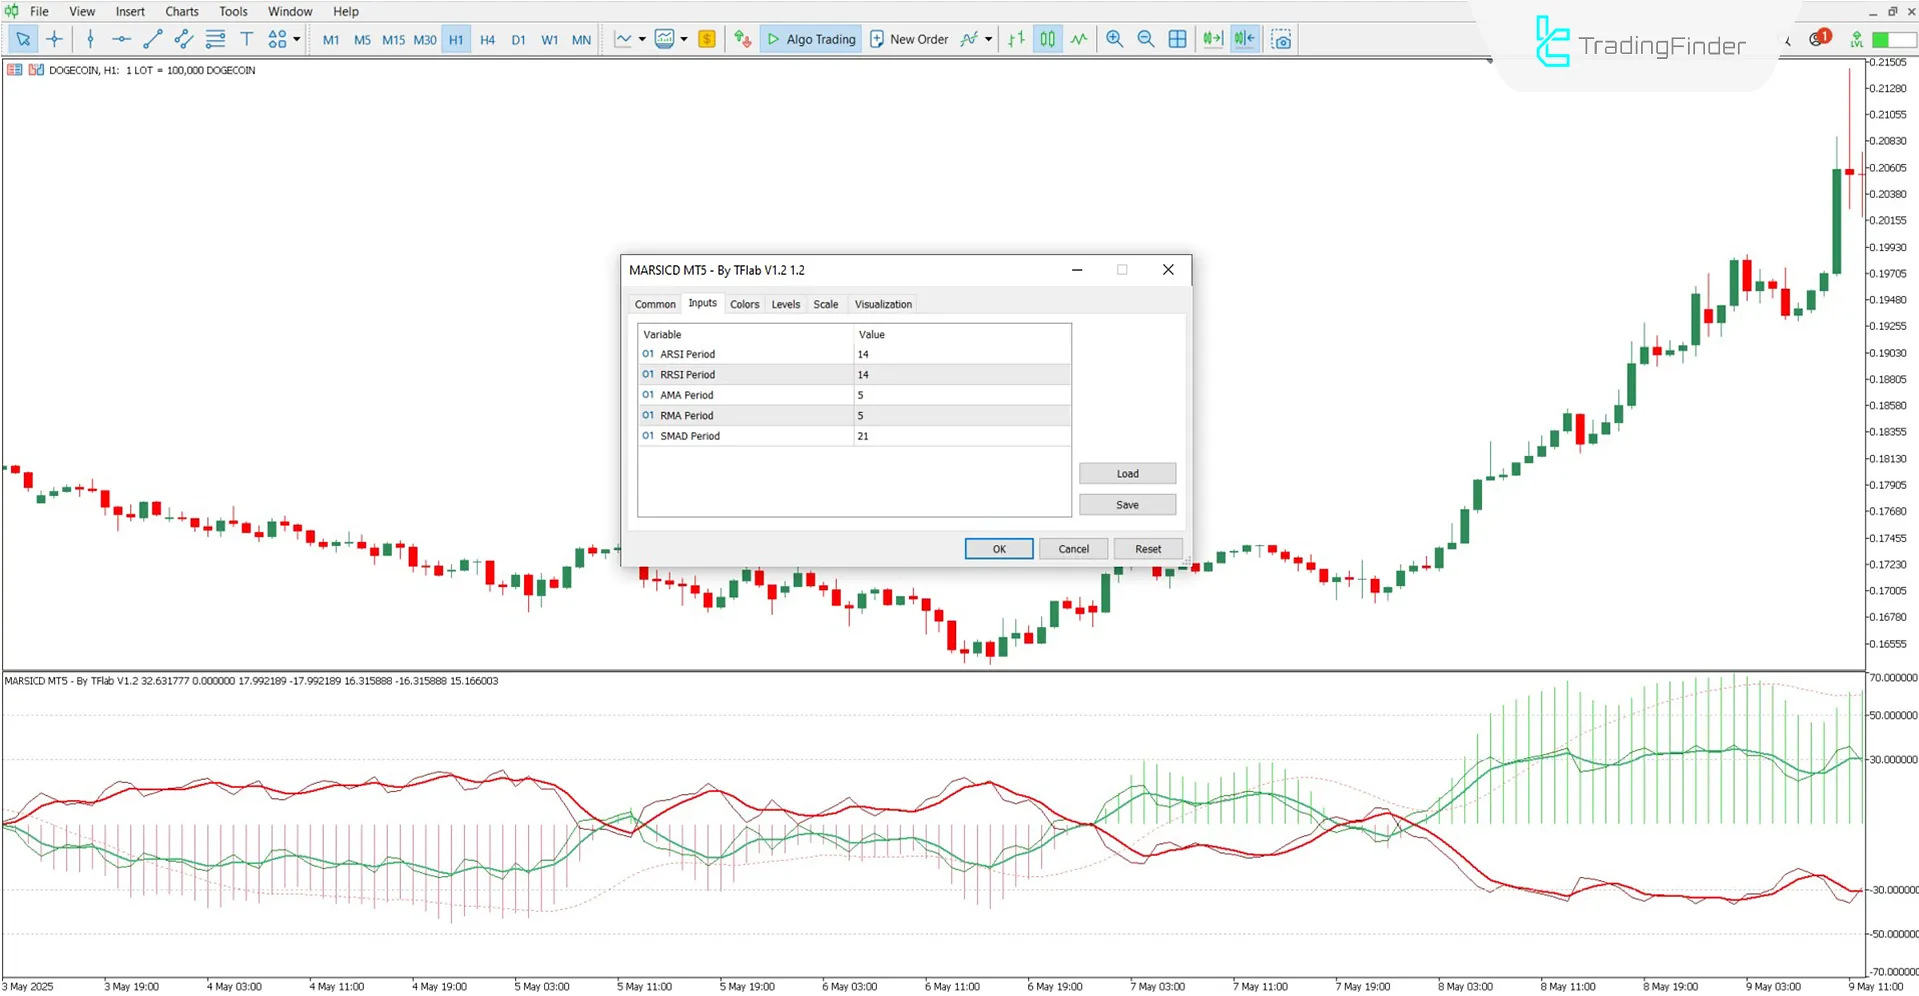This screenshot has height=996, width=1919.
Task: Pick the trendline drawing tool
Action: (x=152, y=39)
